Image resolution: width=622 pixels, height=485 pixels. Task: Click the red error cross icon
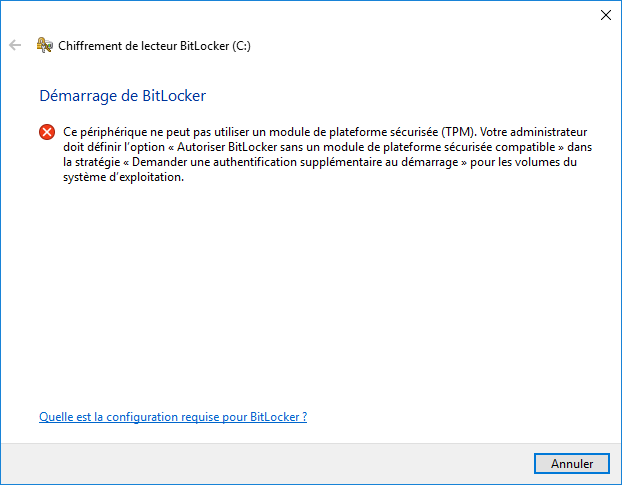[47, 132]
